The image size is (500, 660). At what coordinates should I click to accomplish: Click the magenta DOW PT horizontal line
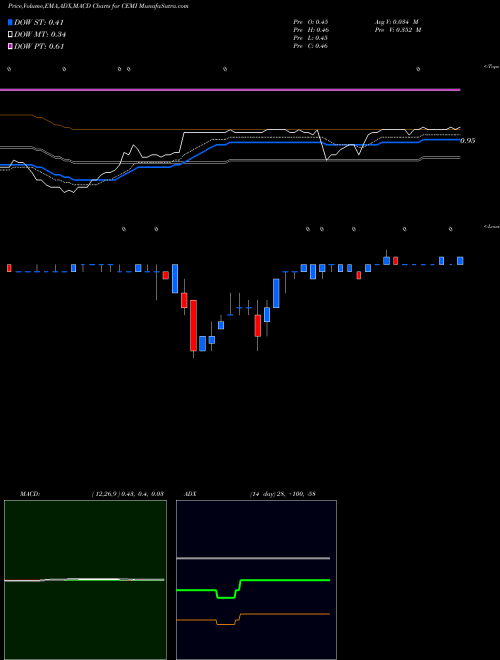click(x=230, y=90)
